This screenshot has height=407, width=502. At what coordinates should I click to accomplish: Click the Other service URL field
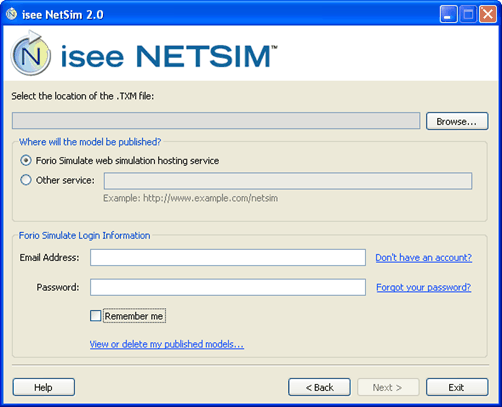288,181
